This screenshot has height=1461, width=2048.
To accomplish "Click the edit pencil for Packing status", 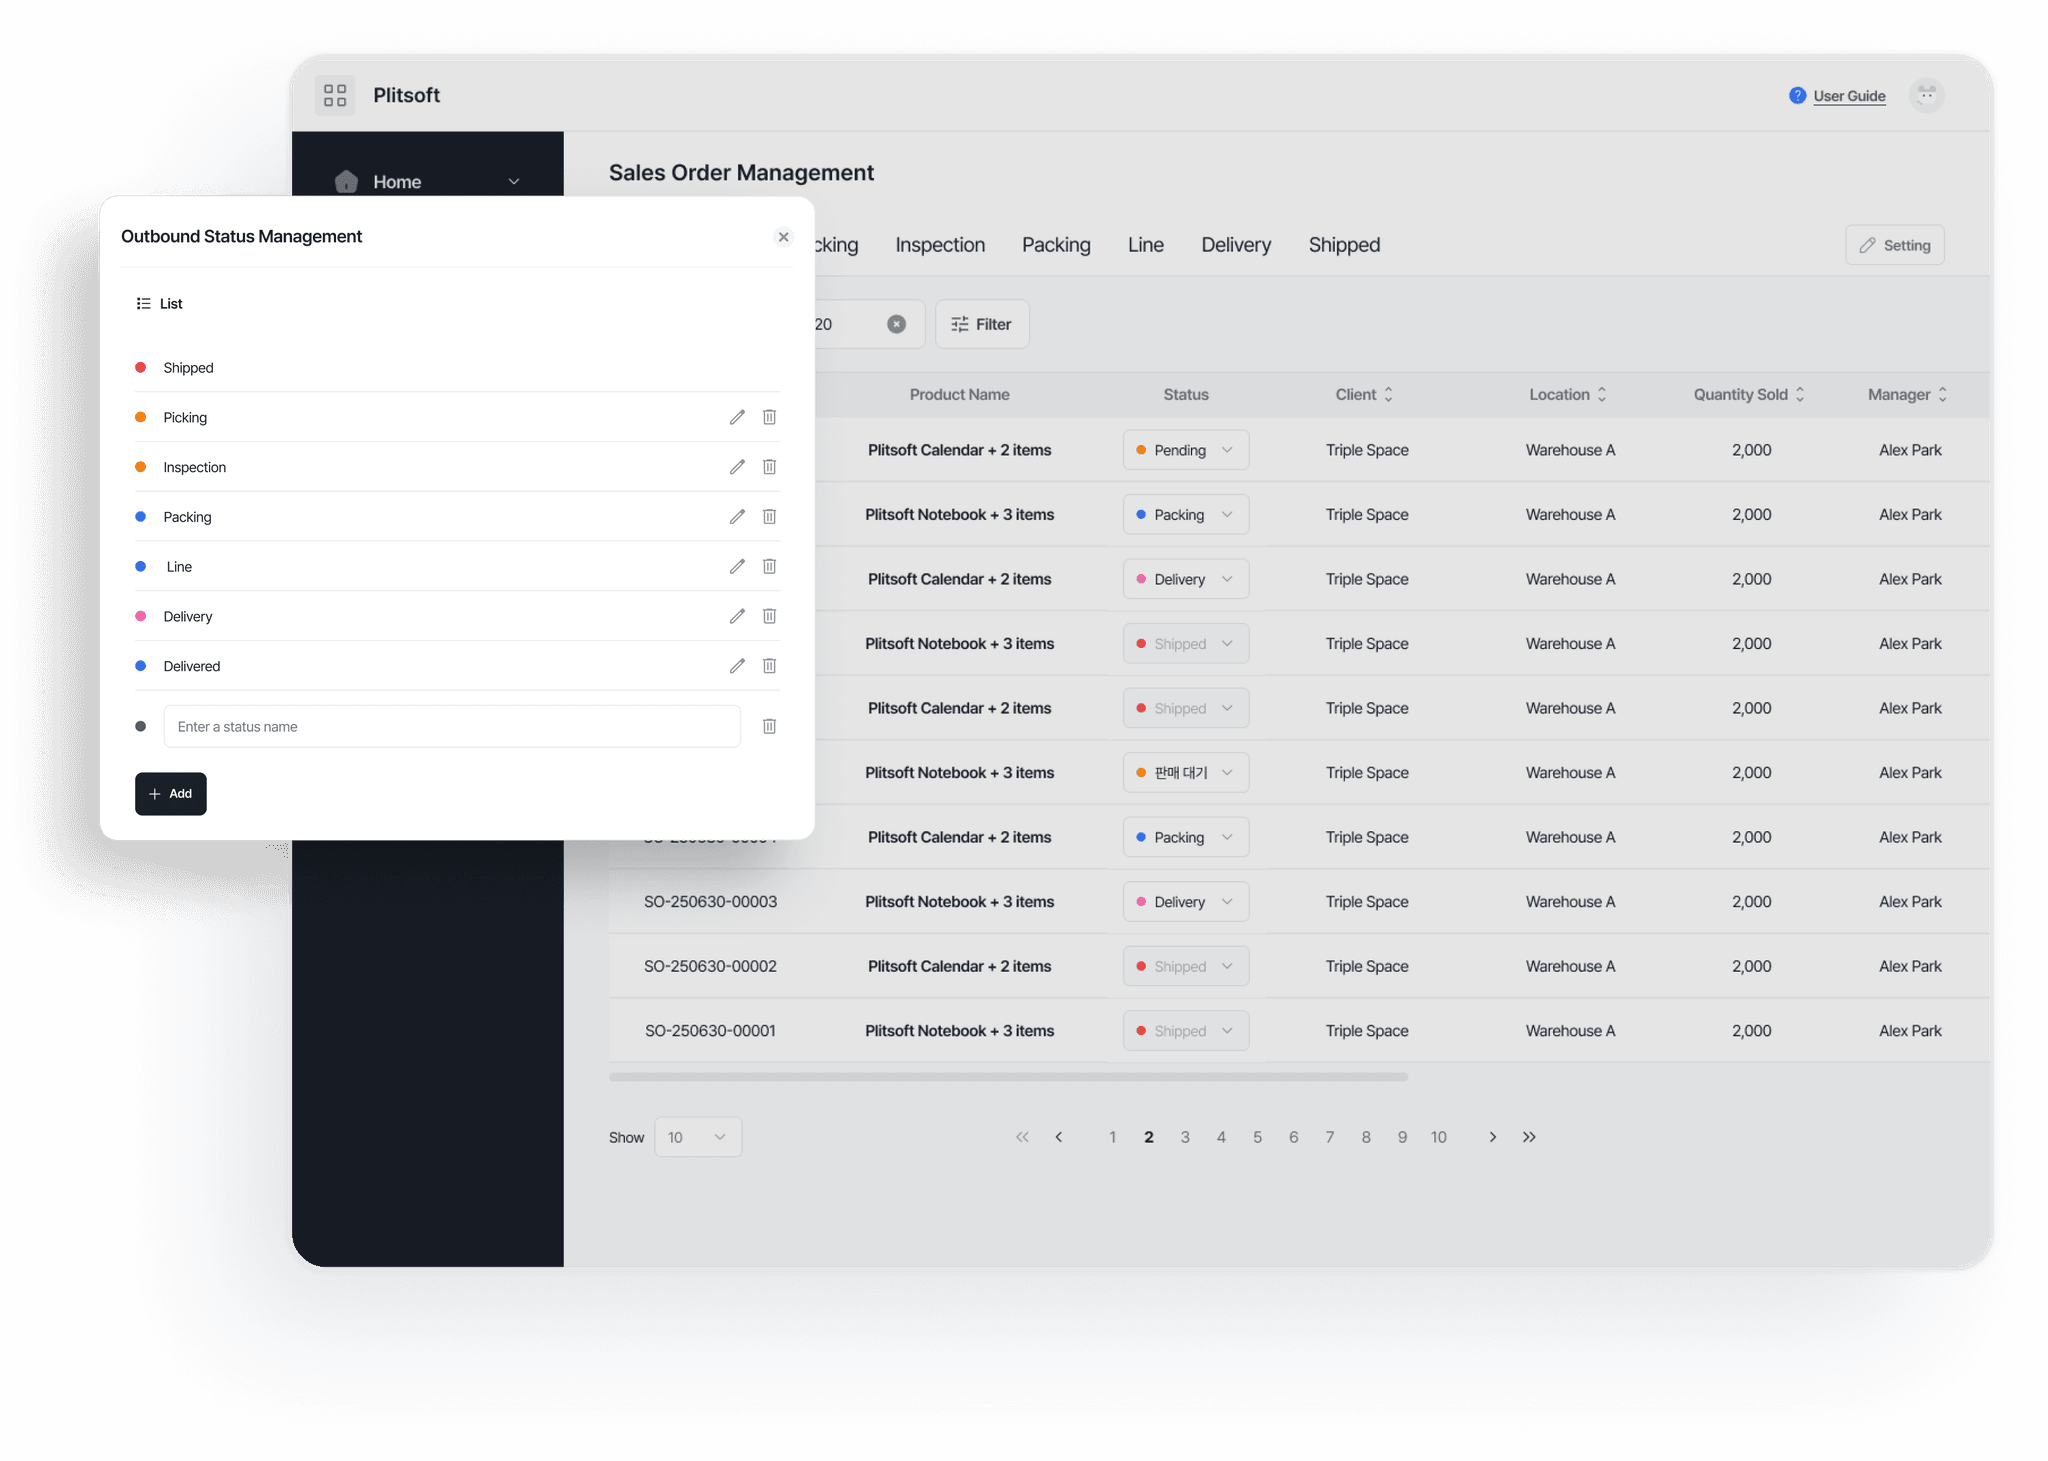I will [737, 517].
